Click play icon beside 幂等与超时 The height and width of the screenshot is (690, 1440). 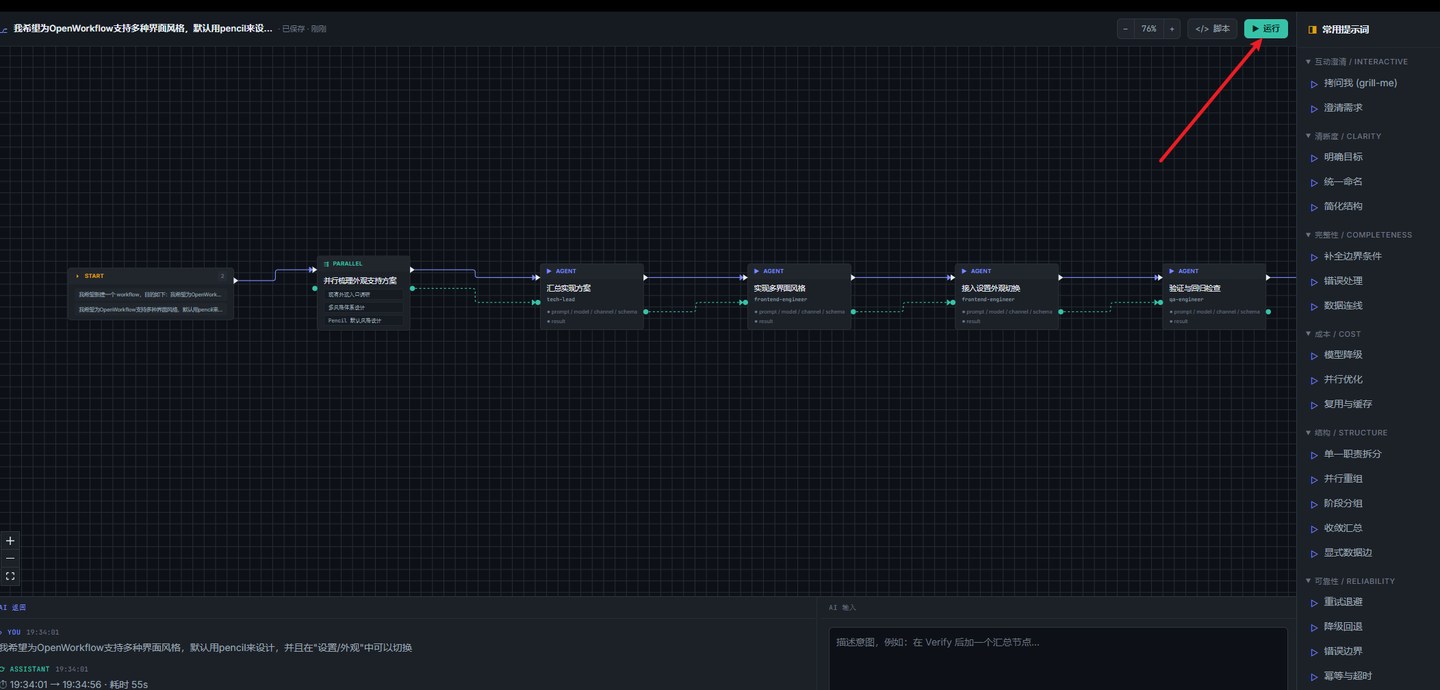tap(1315, 676)
